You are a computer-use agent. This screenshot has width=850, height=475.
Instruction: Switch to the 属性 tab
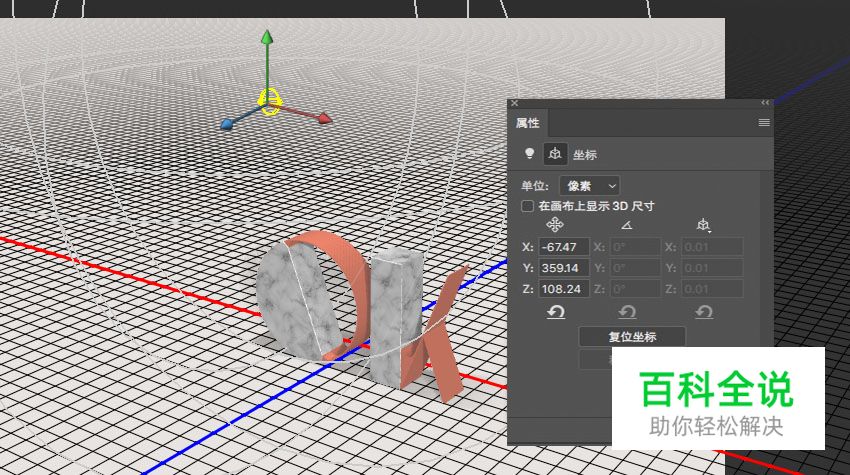(528, 123)
